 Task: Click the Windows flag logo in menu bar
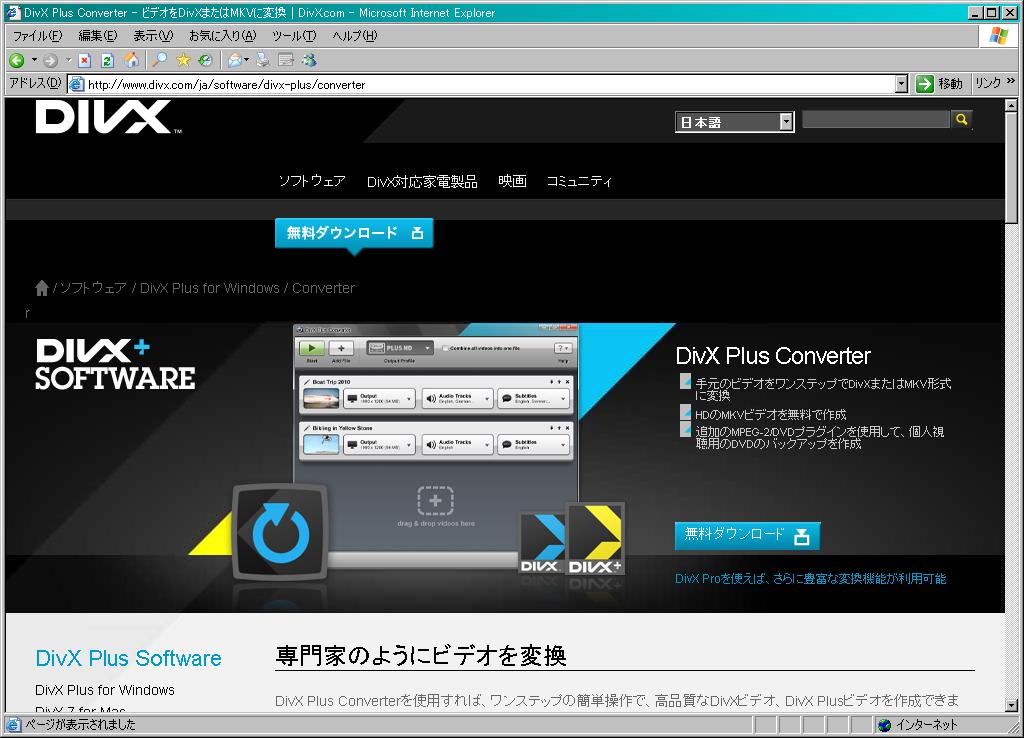[999, 35]
